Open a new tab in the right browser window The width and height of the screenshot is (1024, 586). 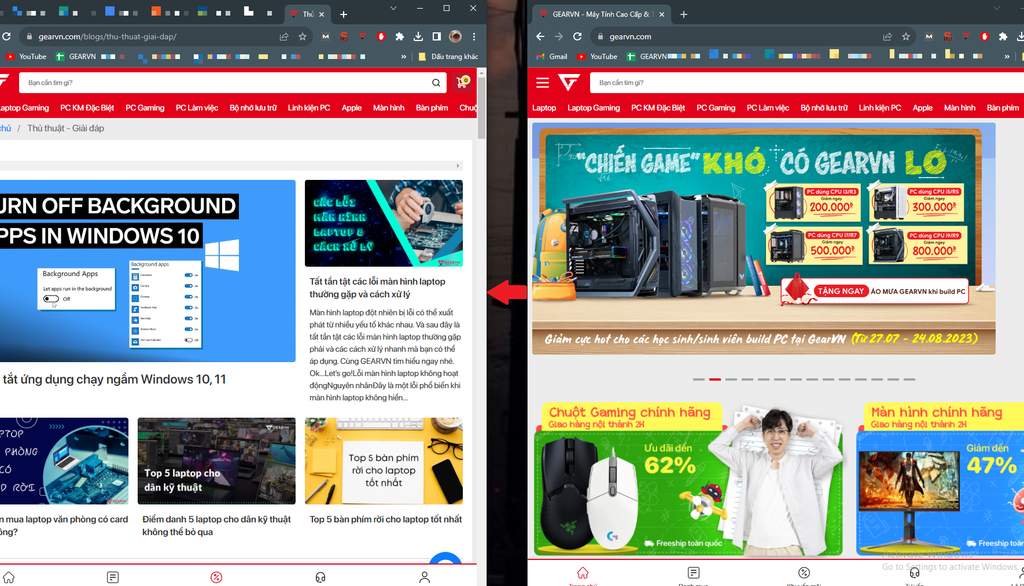pos(684,14)
